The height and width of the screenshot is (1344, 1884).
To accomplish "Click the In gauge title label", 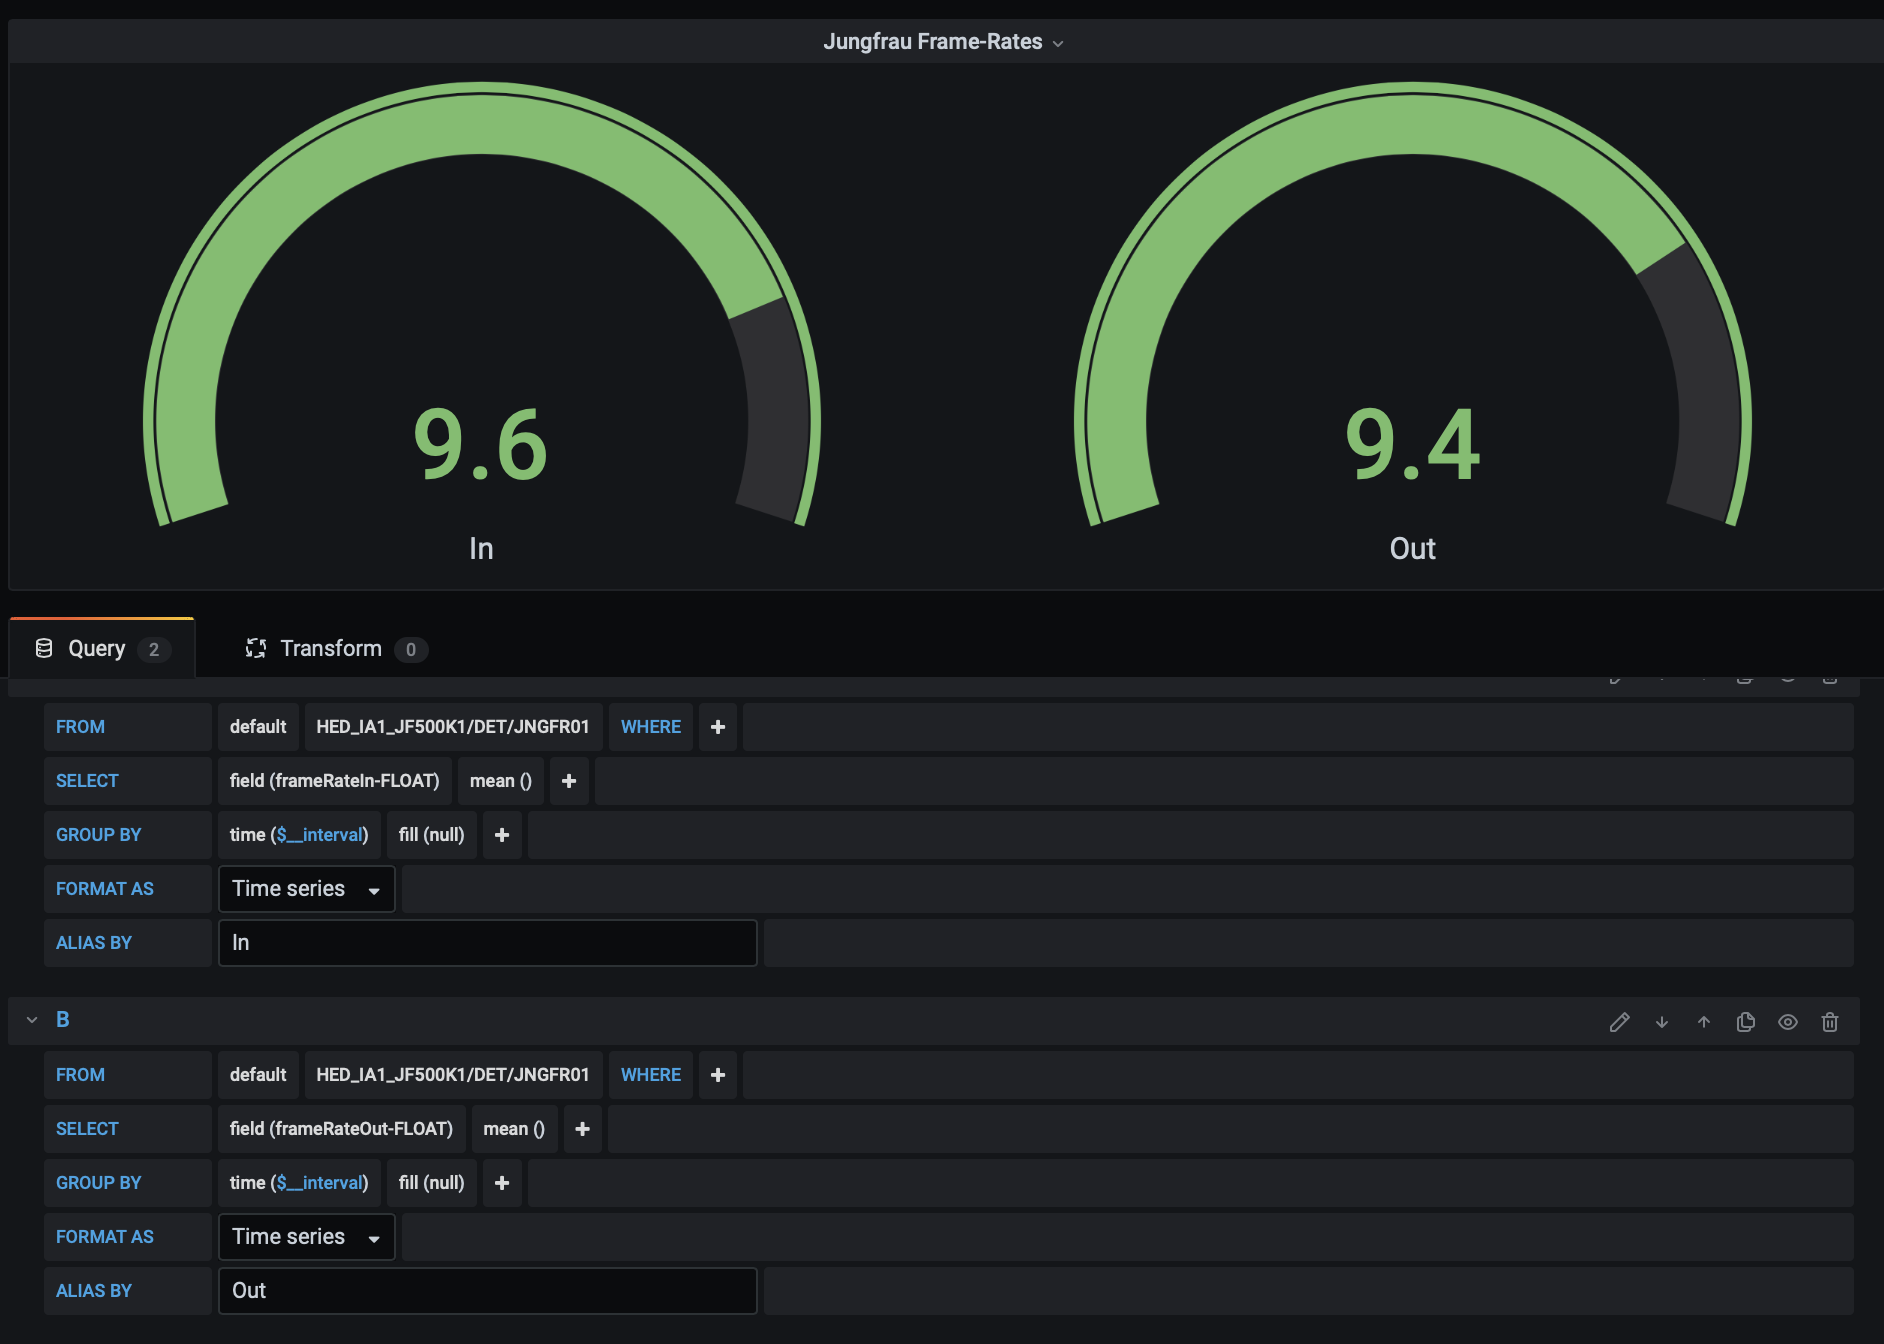I will (x=481, y=549).
